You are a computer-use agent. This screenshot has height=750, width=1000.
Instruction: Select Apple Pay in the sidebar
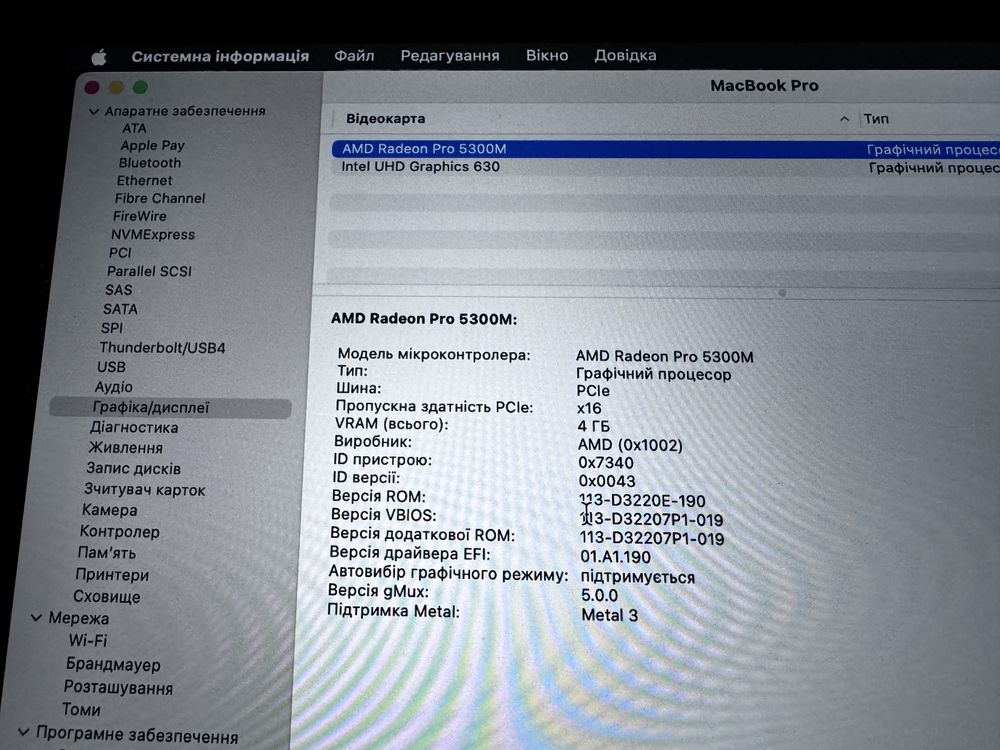click(152, 145)
